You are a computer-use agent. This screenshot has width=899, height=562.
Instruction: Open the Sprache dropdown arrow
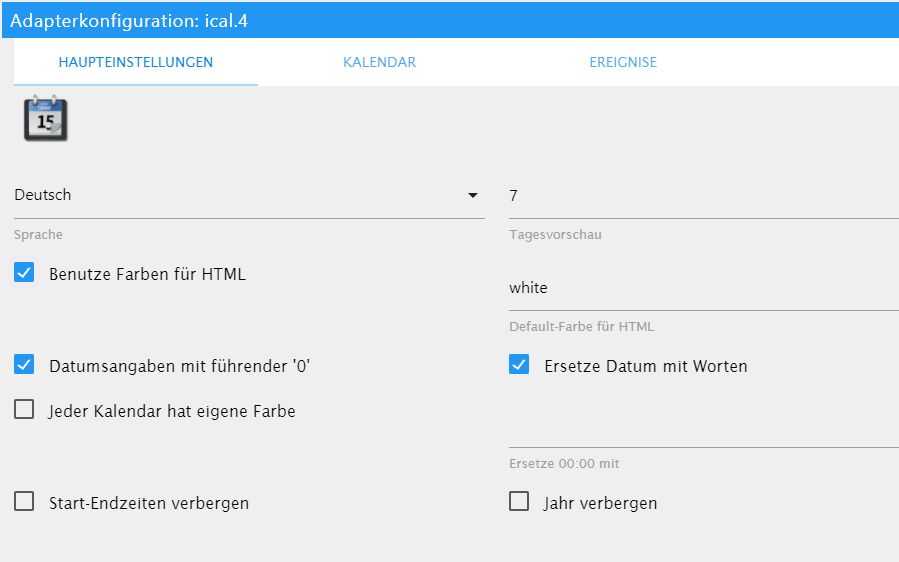pos(473,196)
